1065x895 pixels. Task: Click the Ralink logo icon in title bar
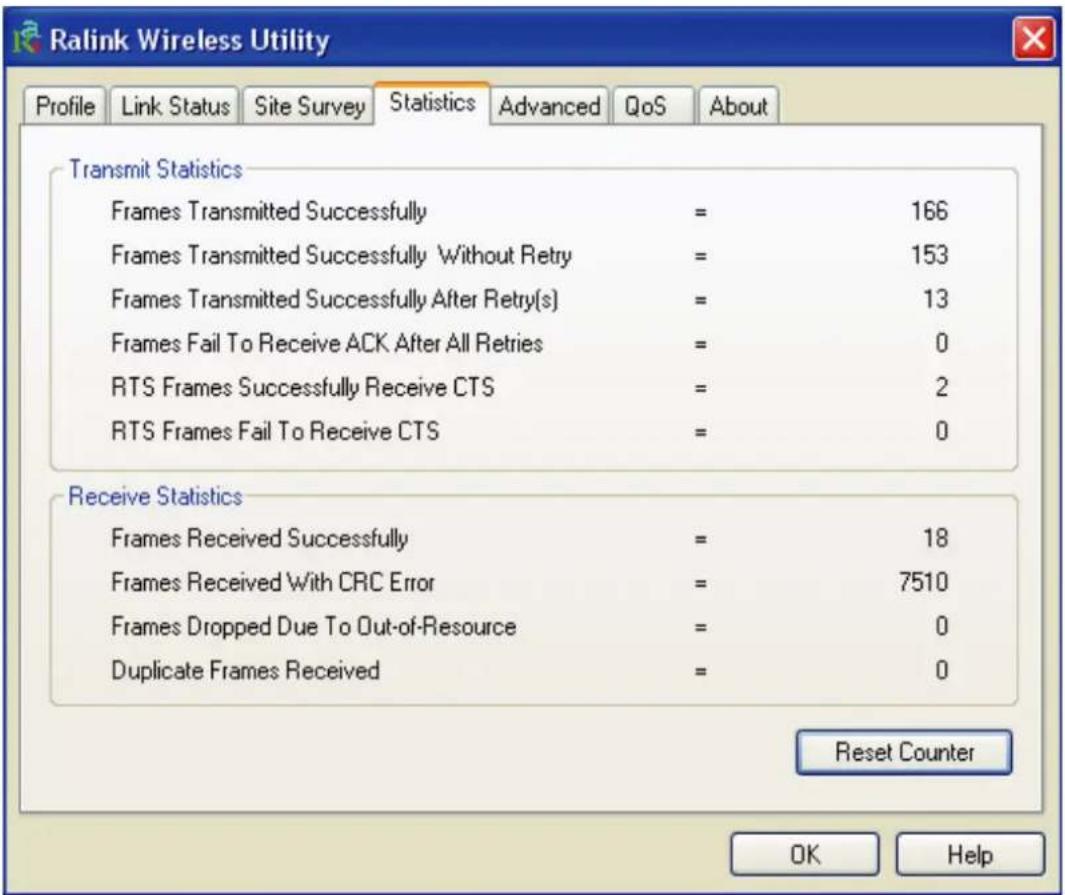(26, 38)
